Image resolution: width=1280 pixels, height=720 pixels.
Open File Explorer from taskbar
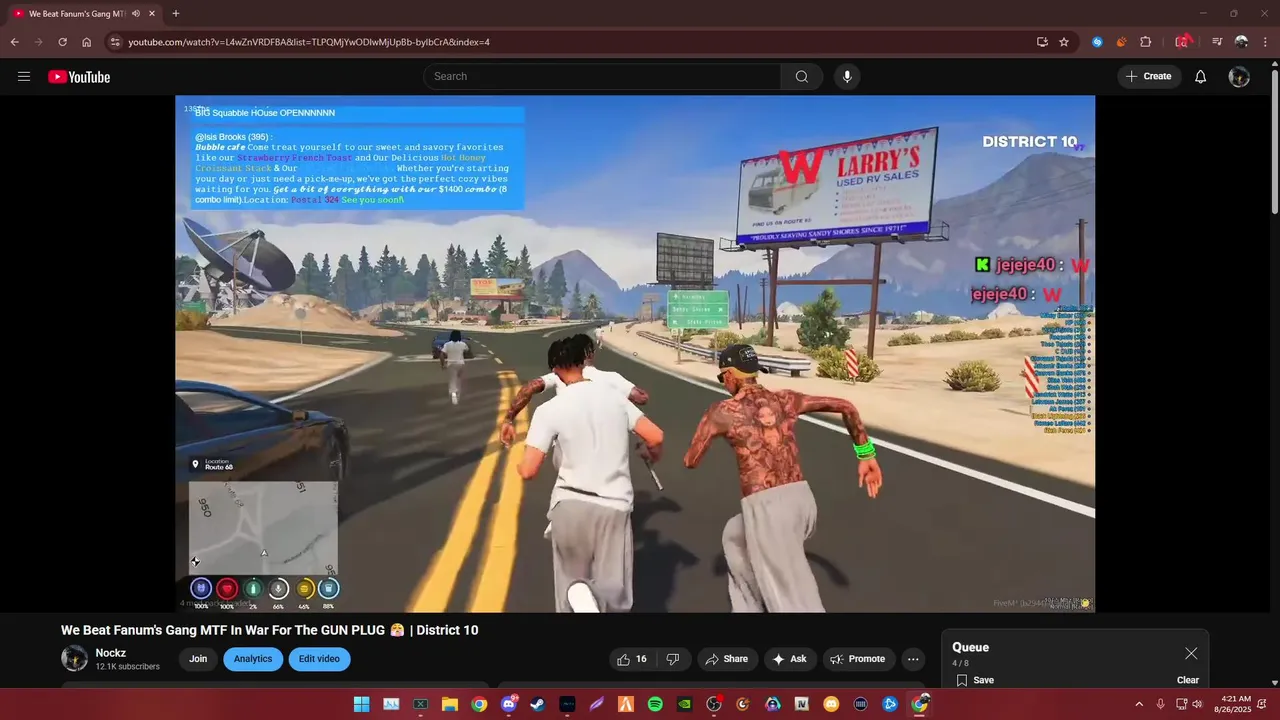[450, 704]
